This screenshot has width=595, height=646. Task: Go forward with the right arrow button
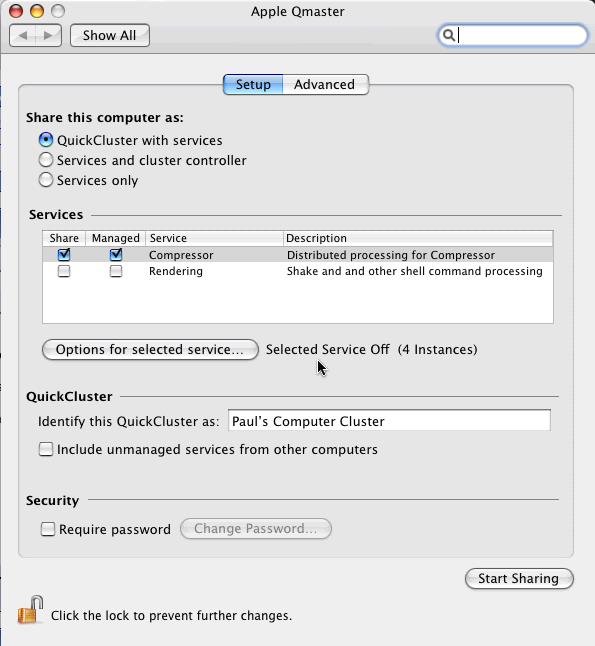pos(49,35)
